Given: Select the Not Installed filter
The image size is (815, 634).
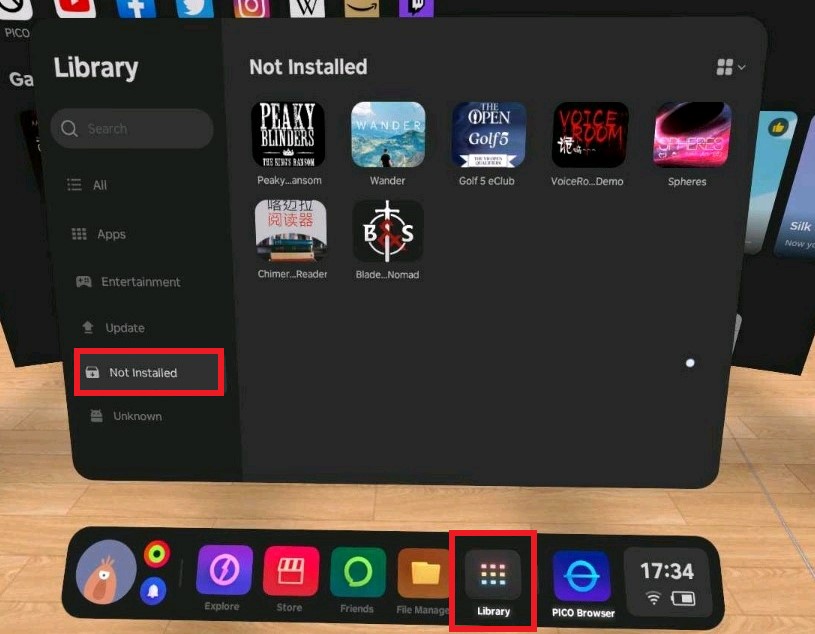Looking at the screenshot, I should tap(142, 373).
